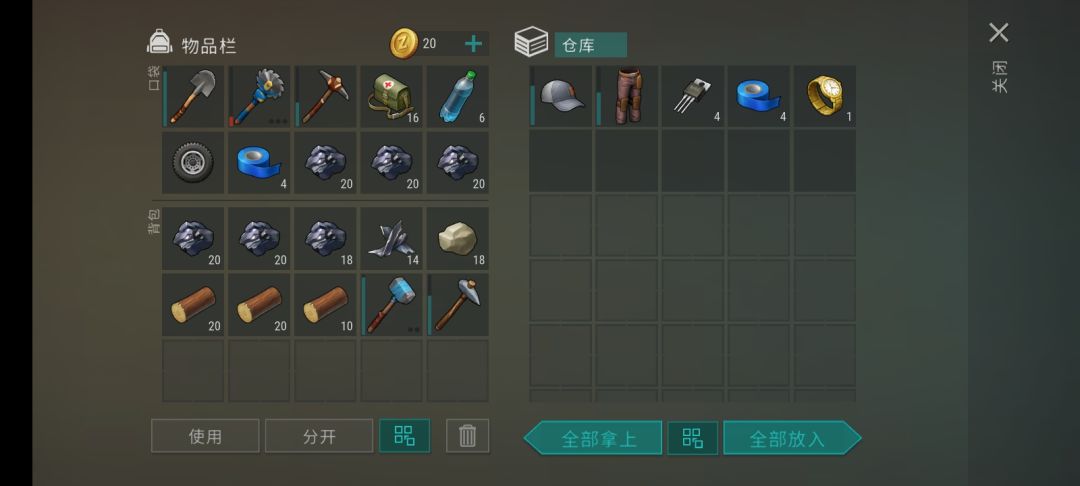The height and width of the screenshot is (486, 1080).
Task: Select the circular saw weapon
Action: (259, 96)
